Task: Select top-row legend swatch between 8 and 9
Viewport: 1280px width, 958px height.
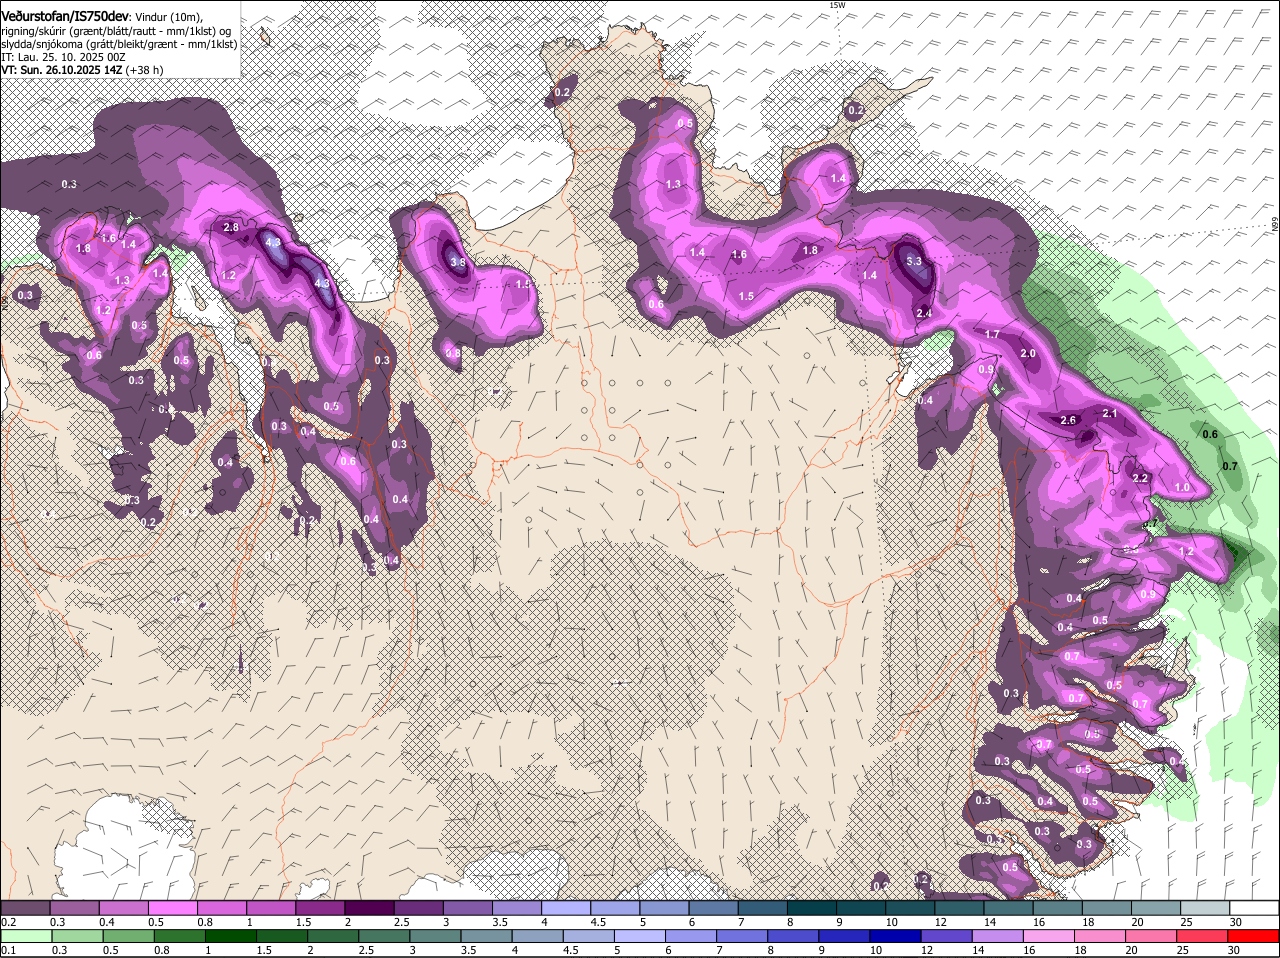Action: (811, 907)
